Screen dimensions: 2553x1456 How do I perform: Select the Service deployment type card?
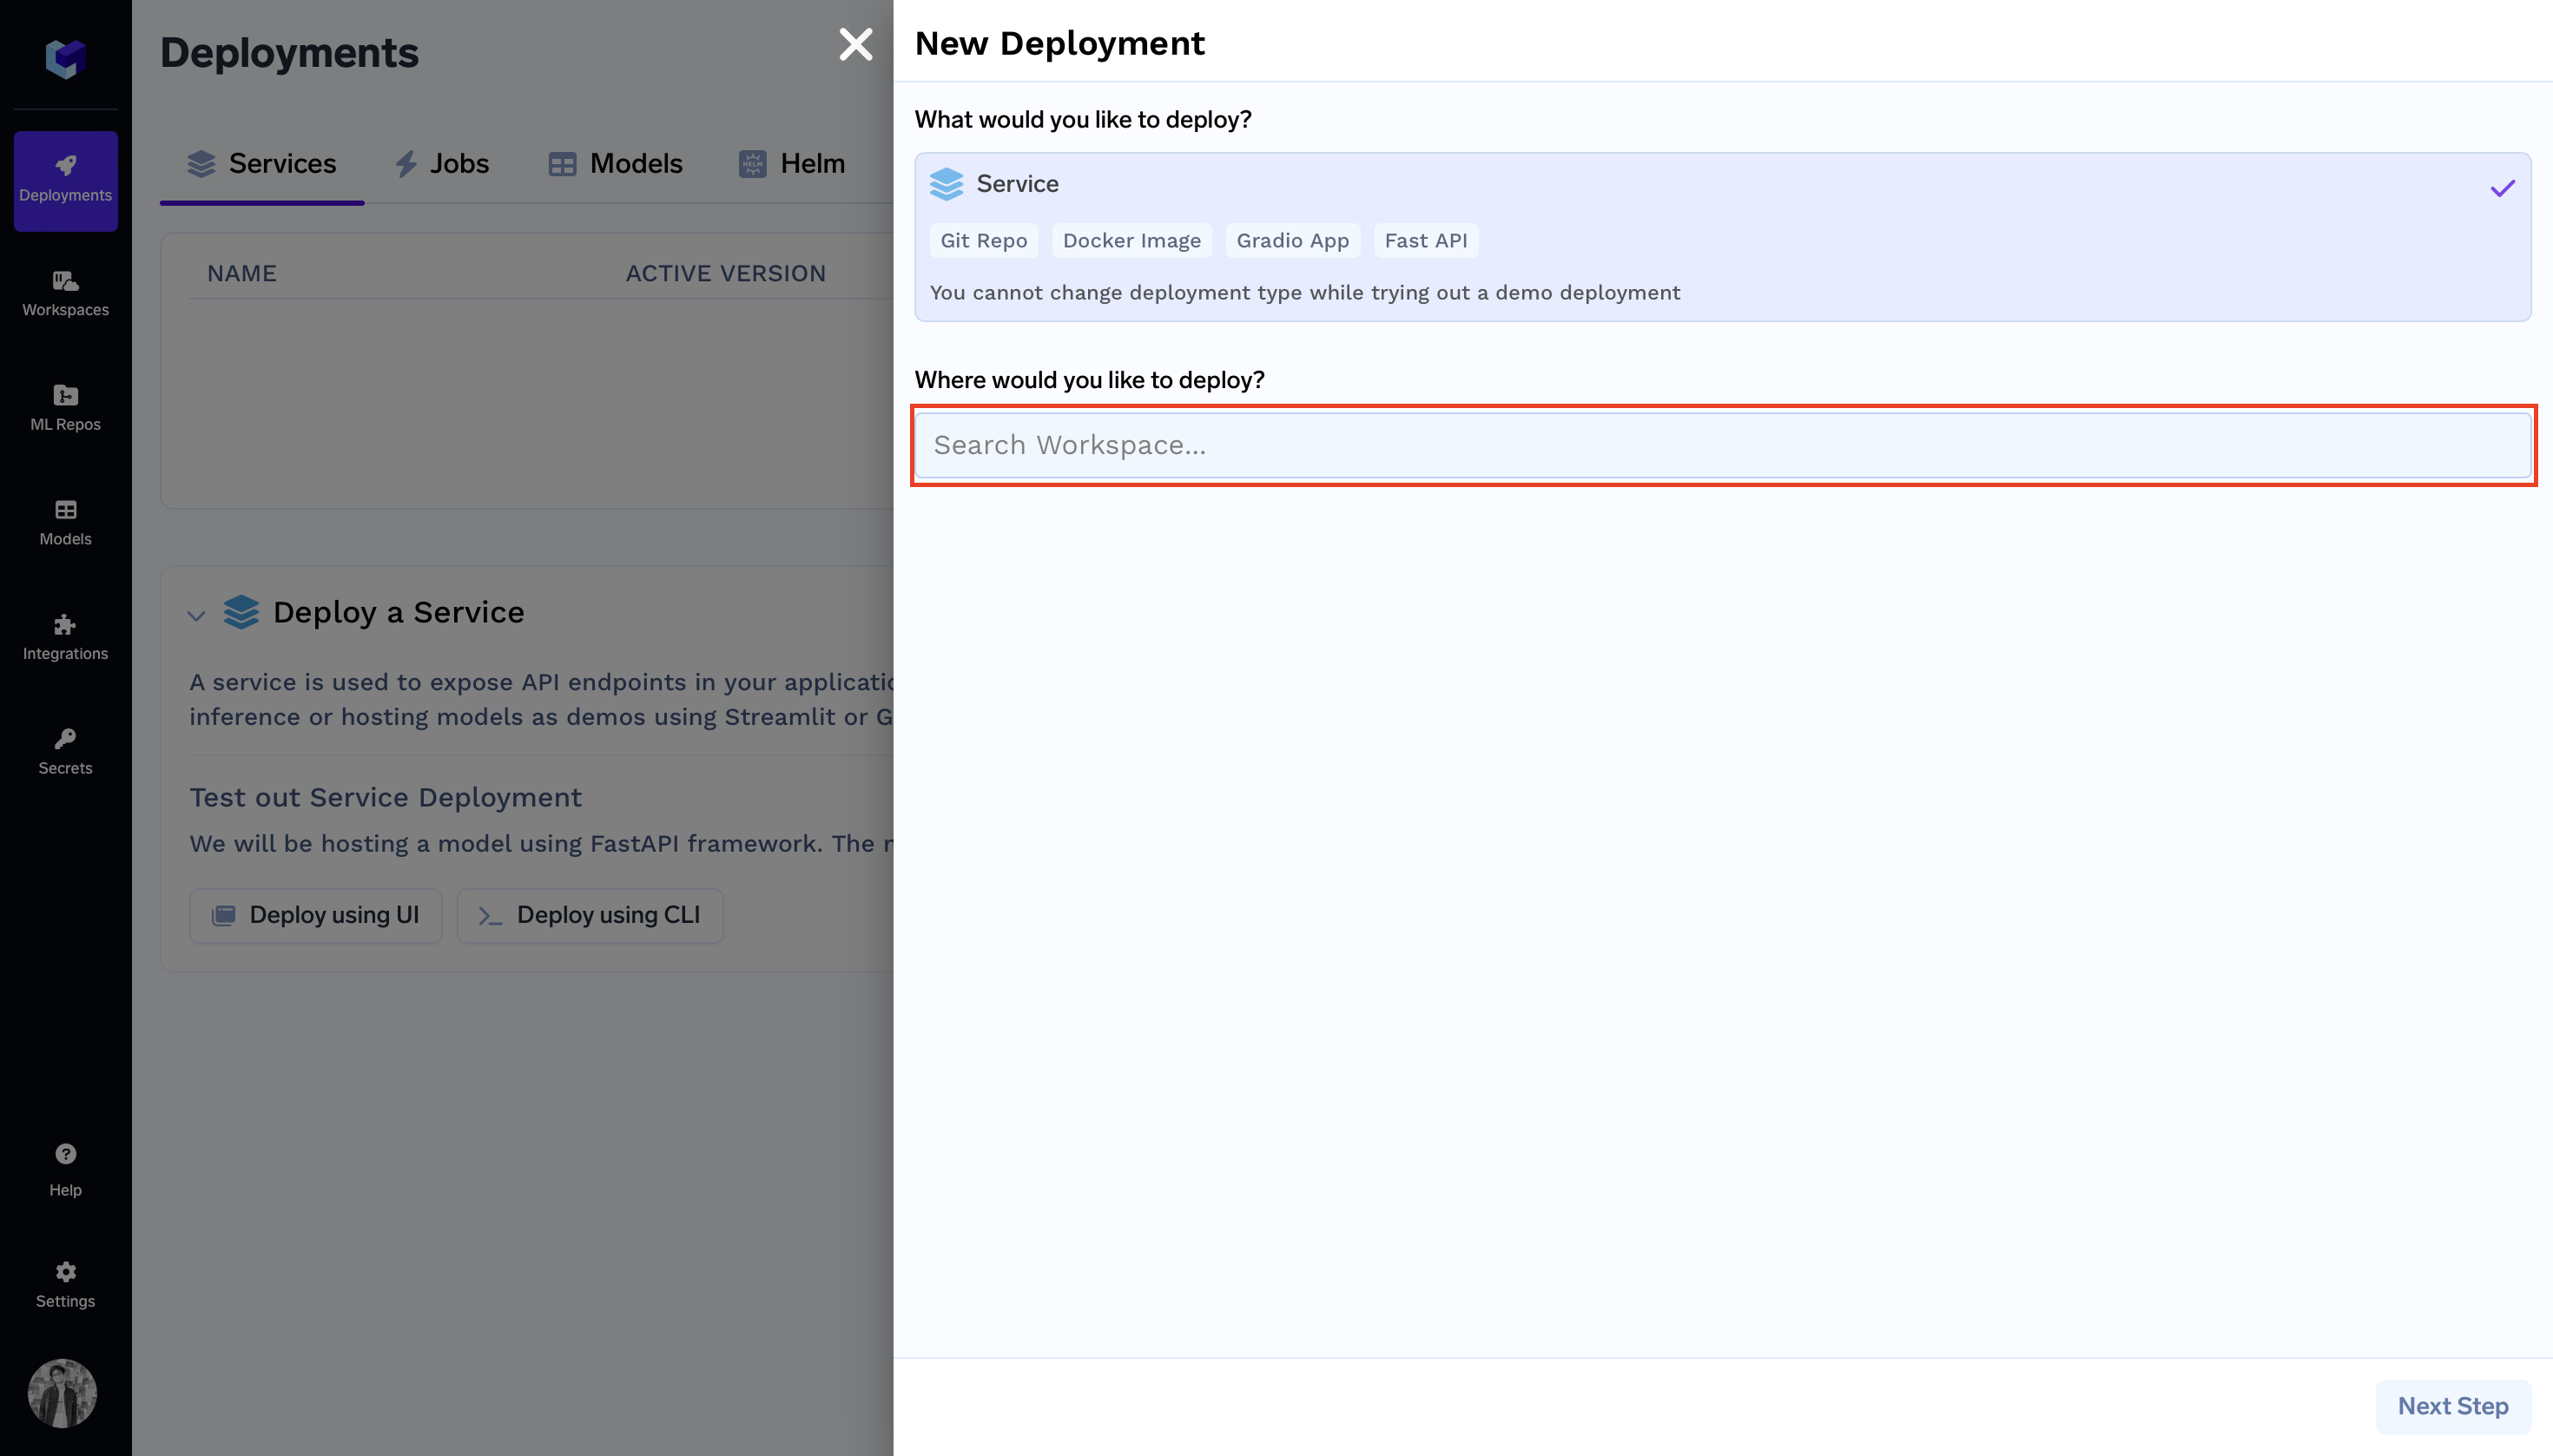(1722, 237)
